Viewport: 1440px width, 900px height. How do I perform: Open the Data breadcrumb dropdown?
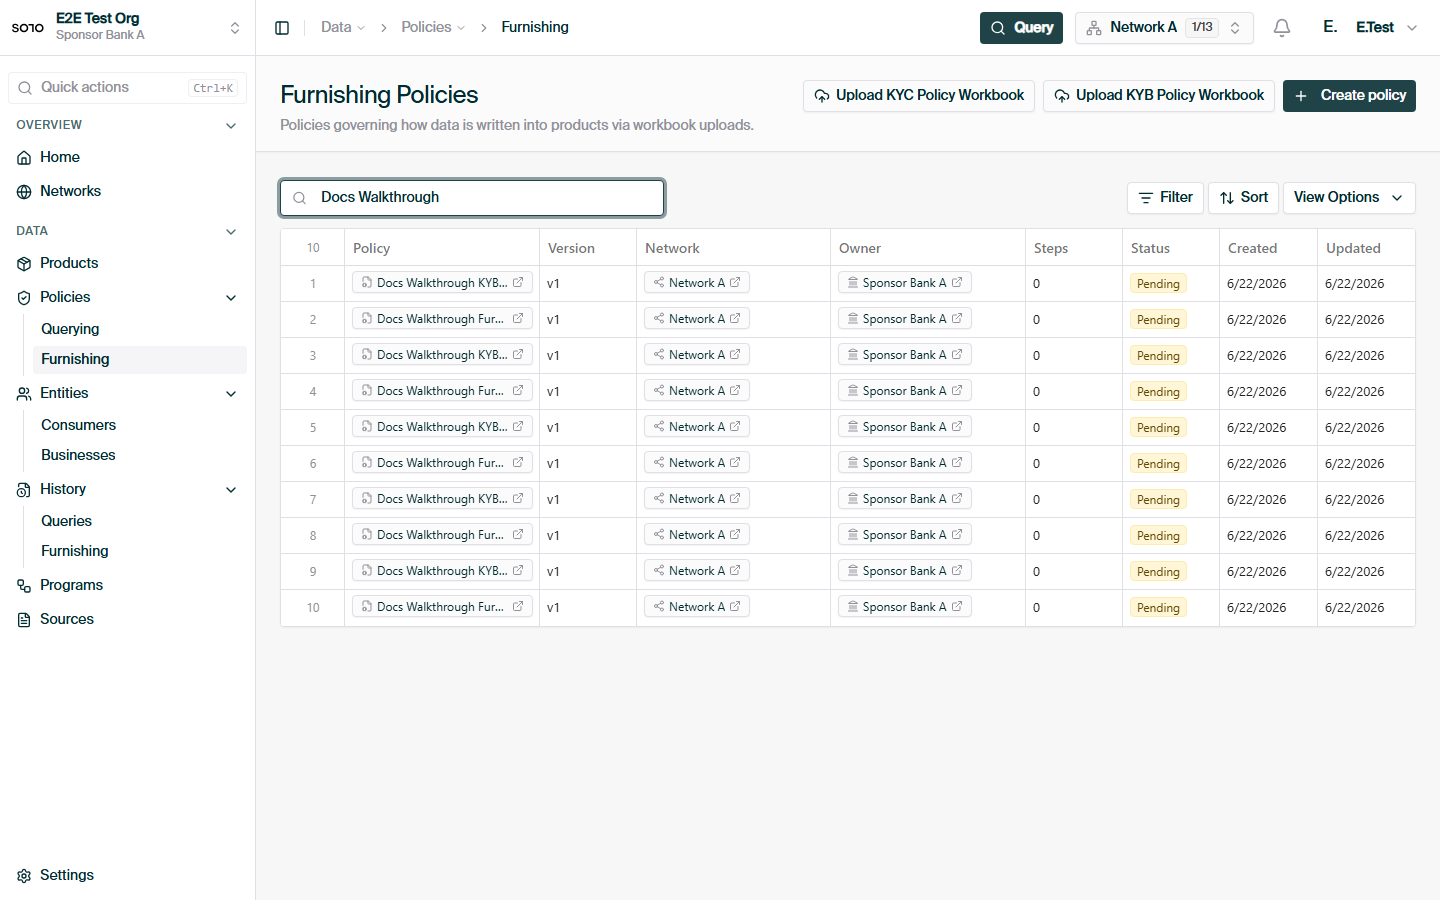click(x=343, y=28)
